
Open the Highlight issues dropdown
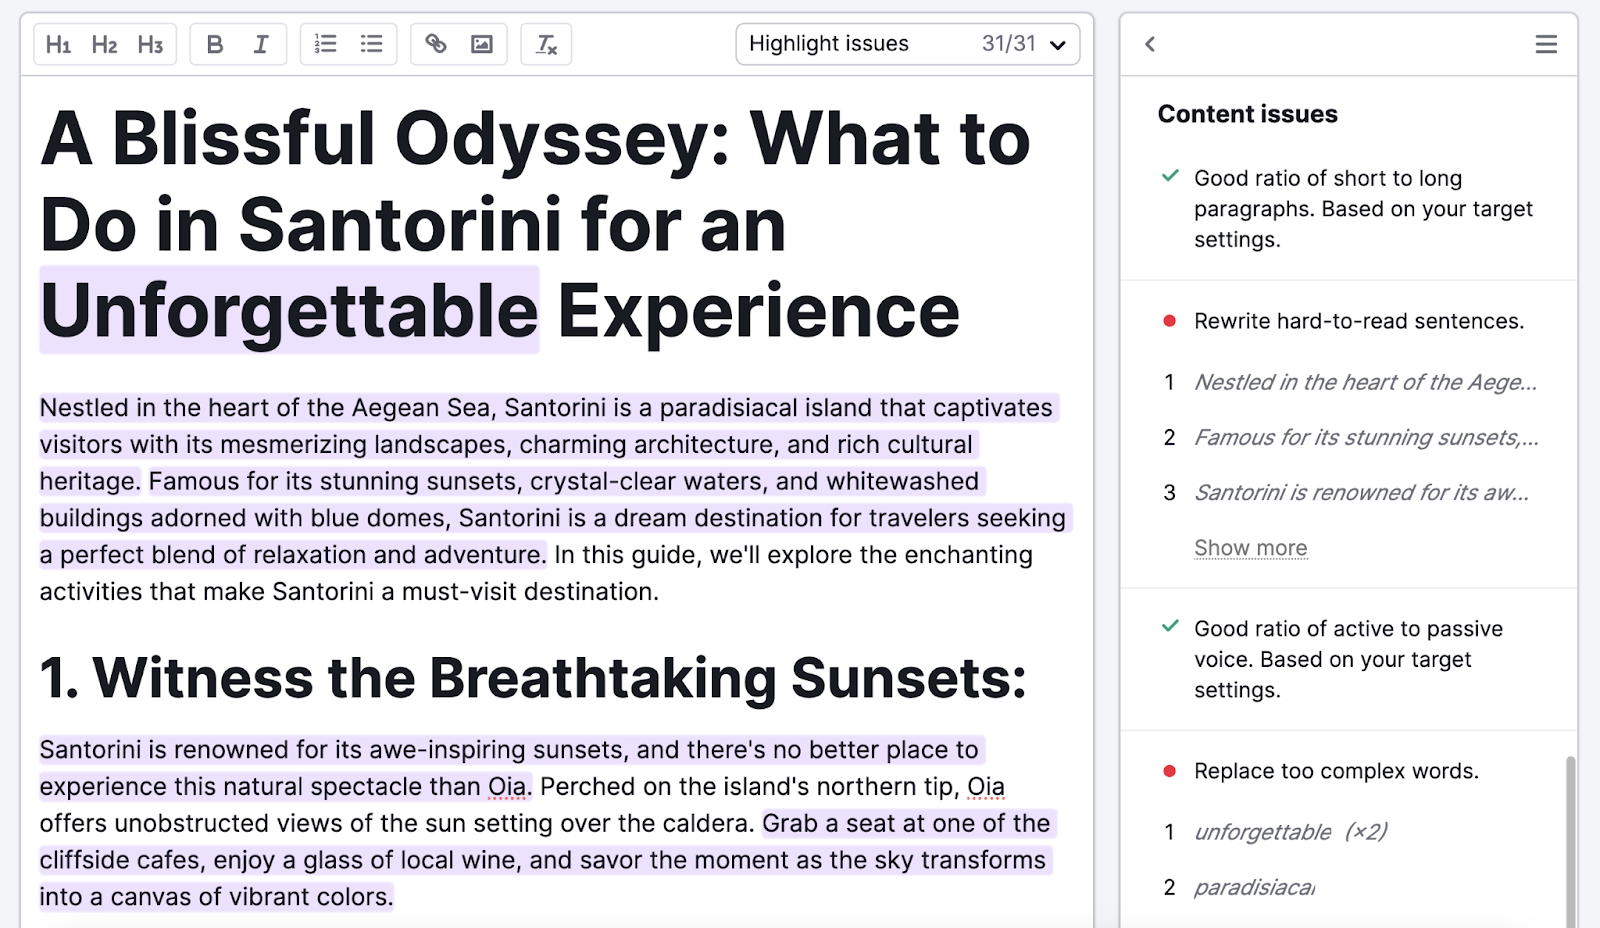click(1057, 44)
